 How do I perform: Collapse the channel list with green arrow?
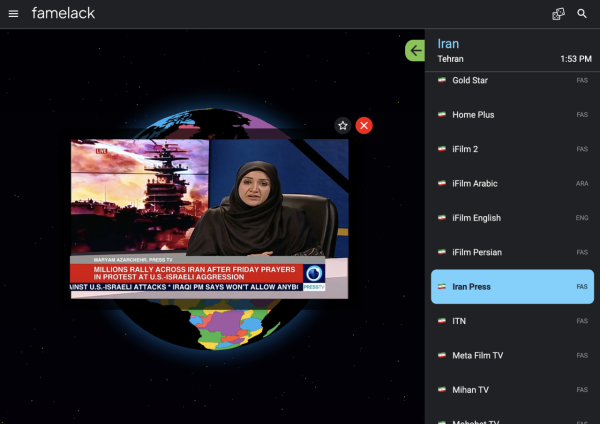415,50
